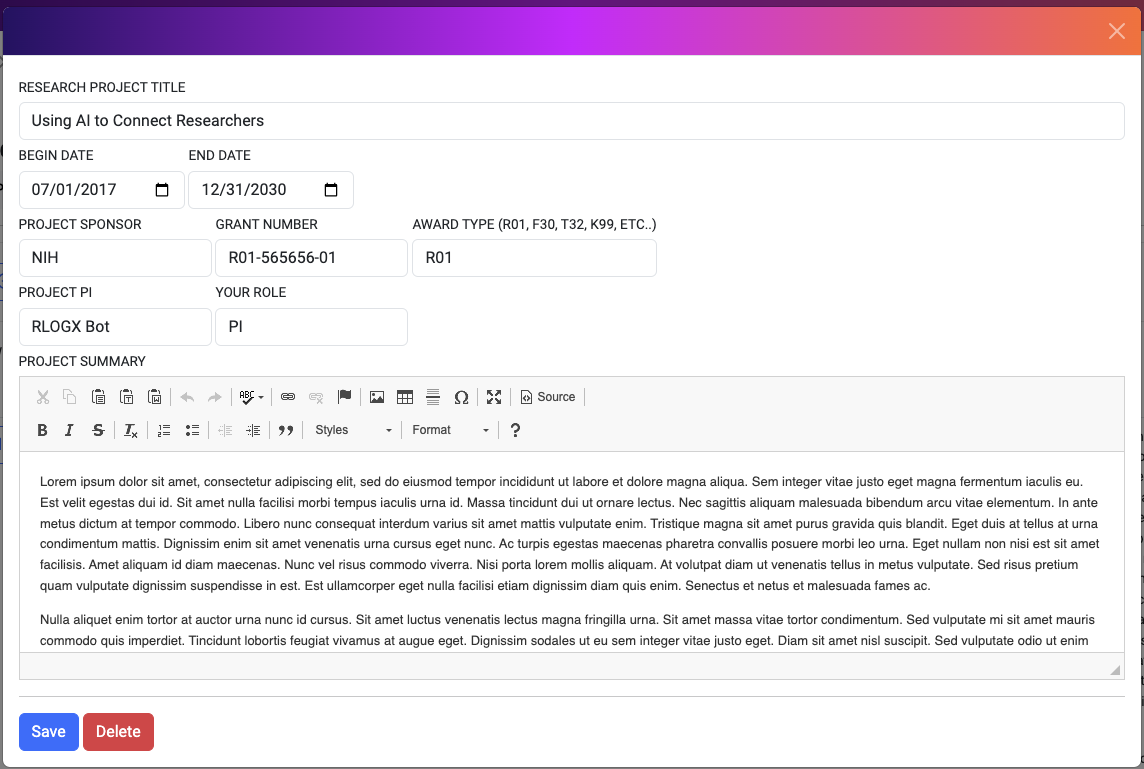Click Paste as plain text icon
This screenshot has width=1144, height=769.
coord(127,397)
